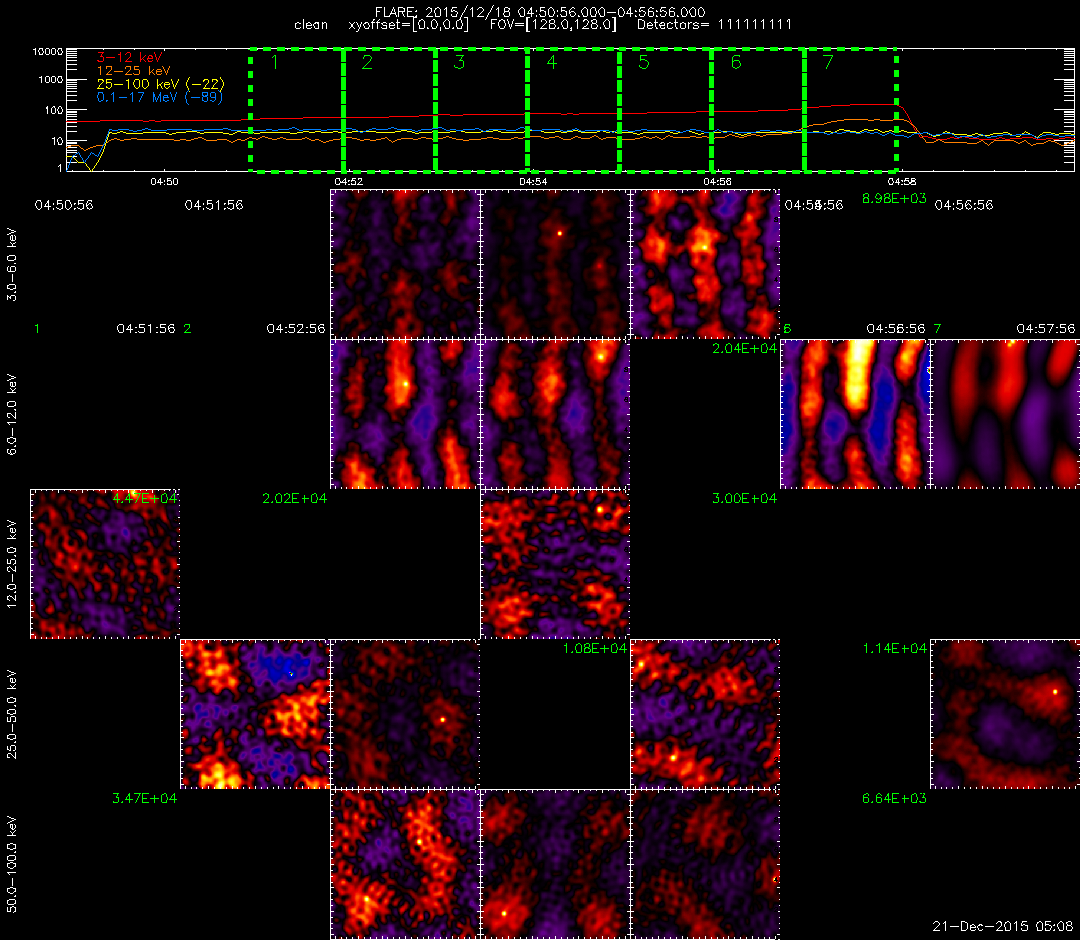Image resolution: width=1080 pixels, height=940 pixels.
Task: Select the 25.0-50.0 keV image in interval 2 column
Action: point(255,714)
